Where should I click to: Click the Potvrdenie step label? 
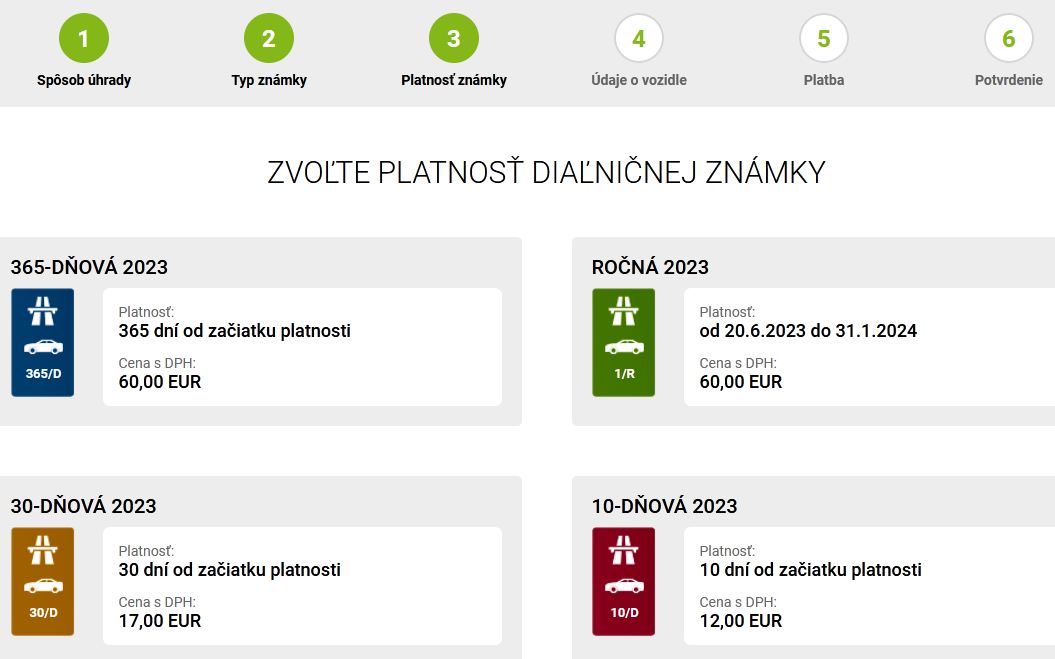click(x=1008, y=80)
